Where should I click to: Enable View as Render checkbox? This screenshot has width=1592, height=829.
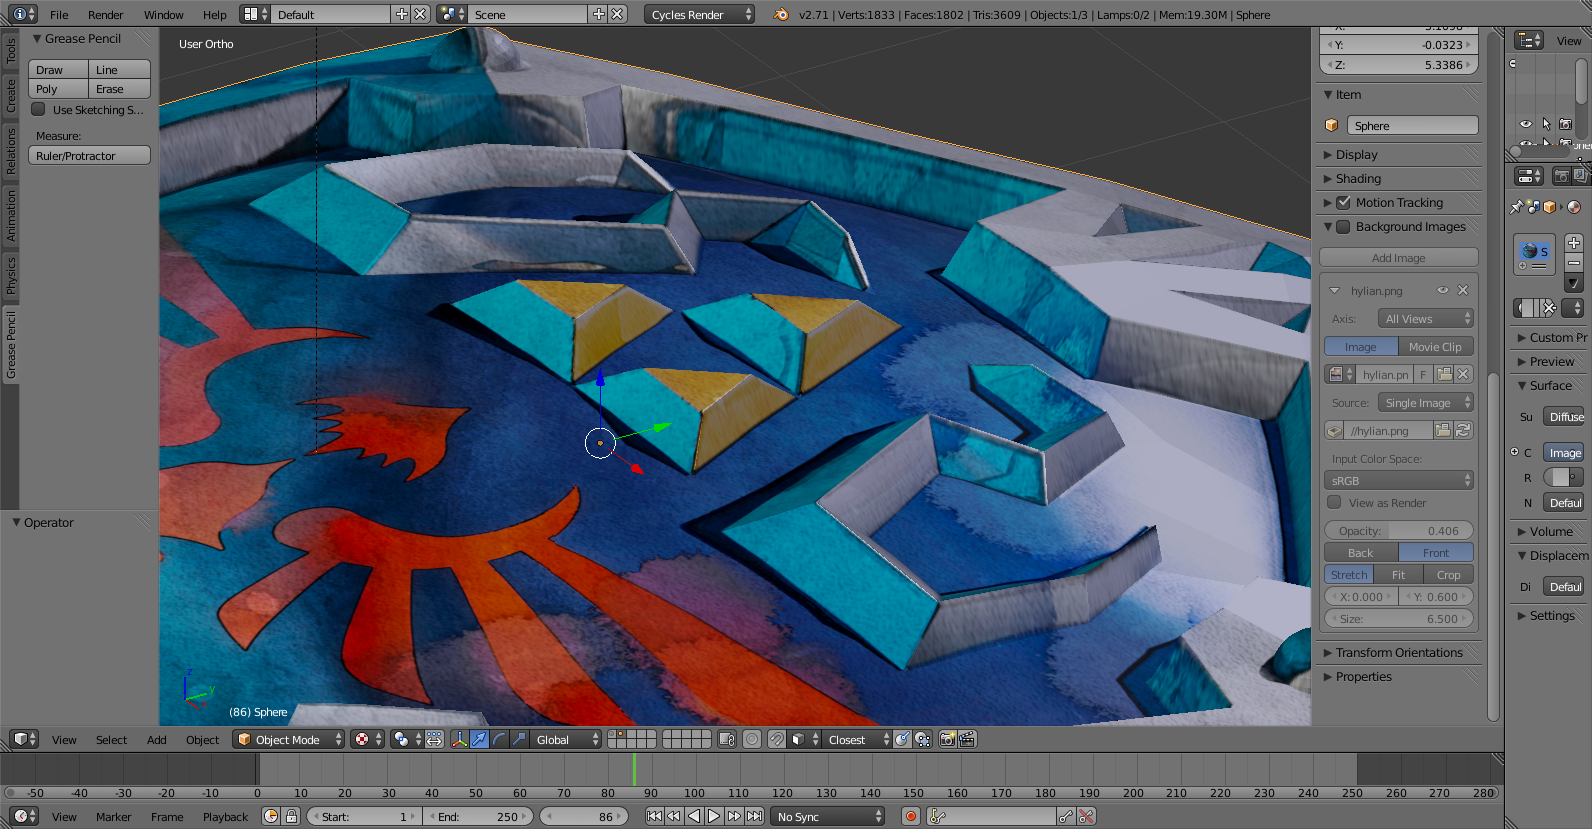pos(1334,503)
